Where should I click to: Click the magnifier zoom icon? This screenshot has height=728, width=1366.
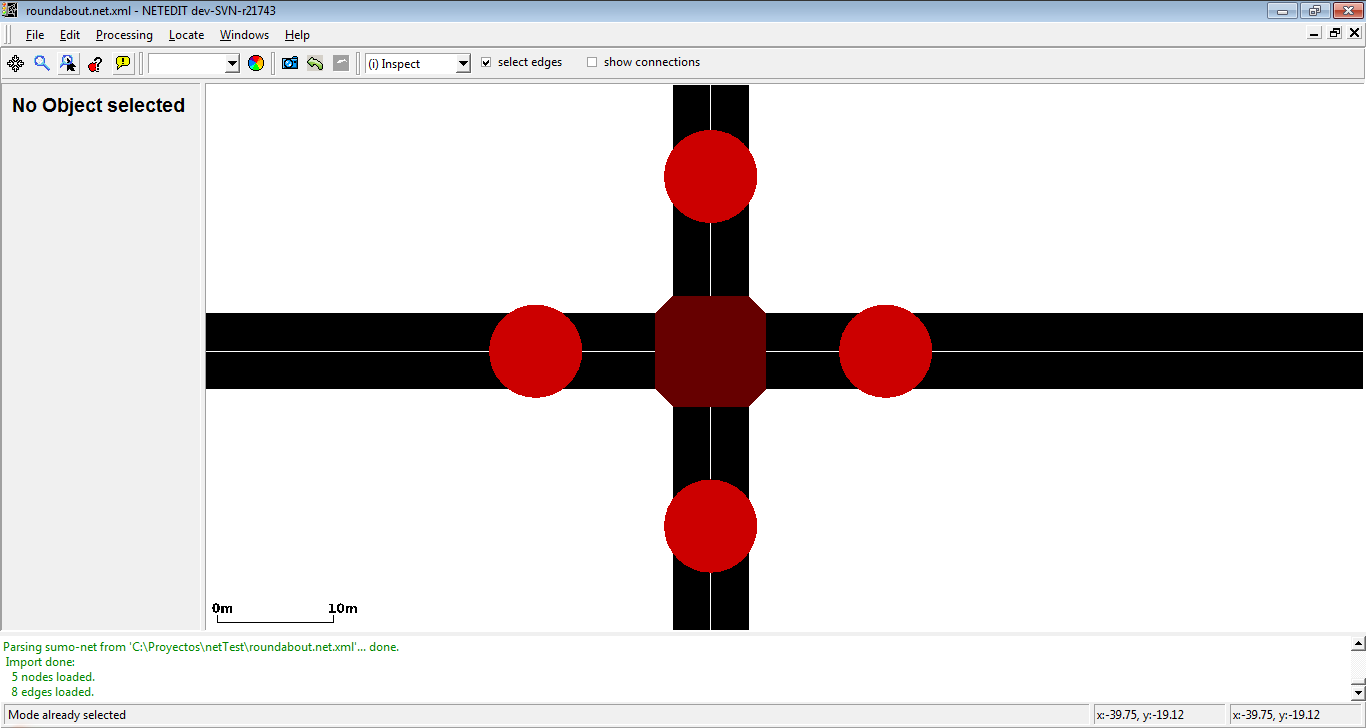point(42,63)
